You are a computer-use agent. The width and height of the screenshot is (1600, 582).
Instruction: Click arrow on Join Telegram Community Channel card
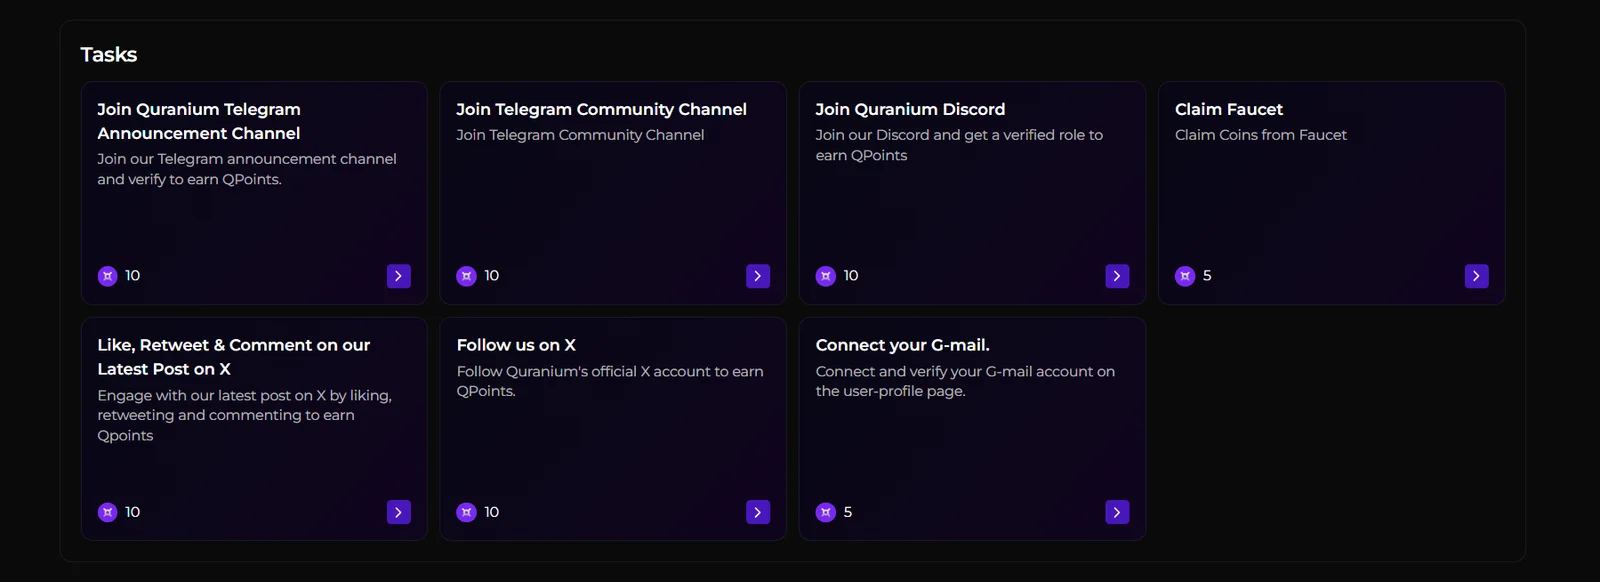[x=758, y=276]
